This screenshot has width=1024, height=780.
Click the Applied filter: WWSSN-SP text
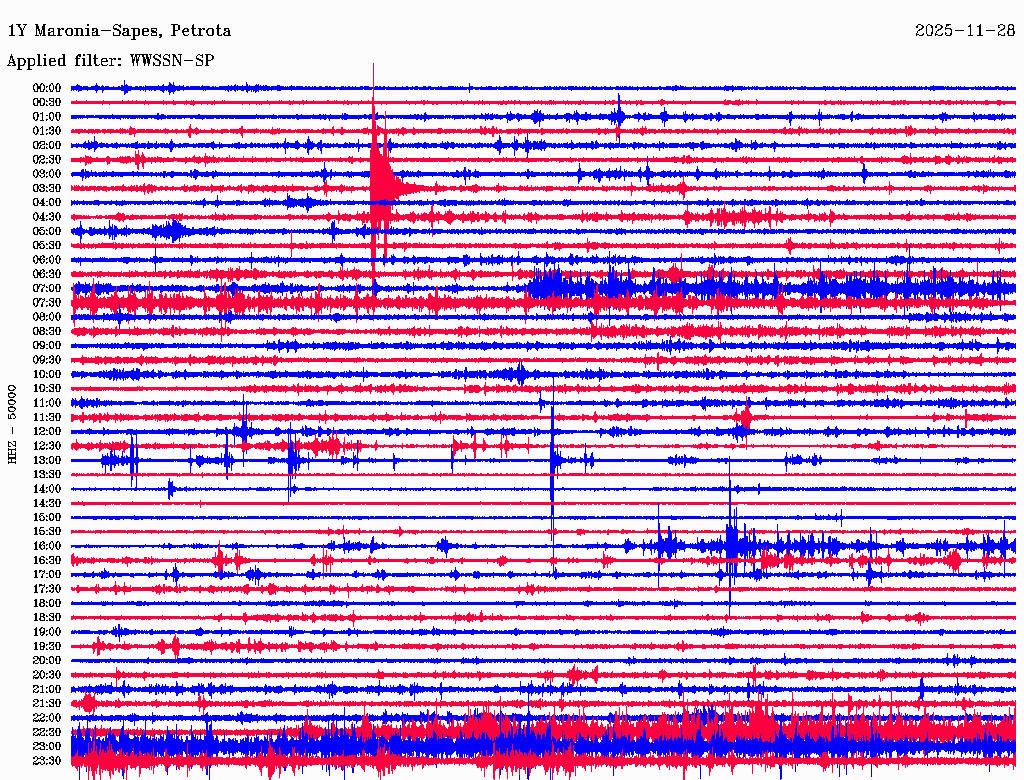pyautogui.click(x=110, y=61)
